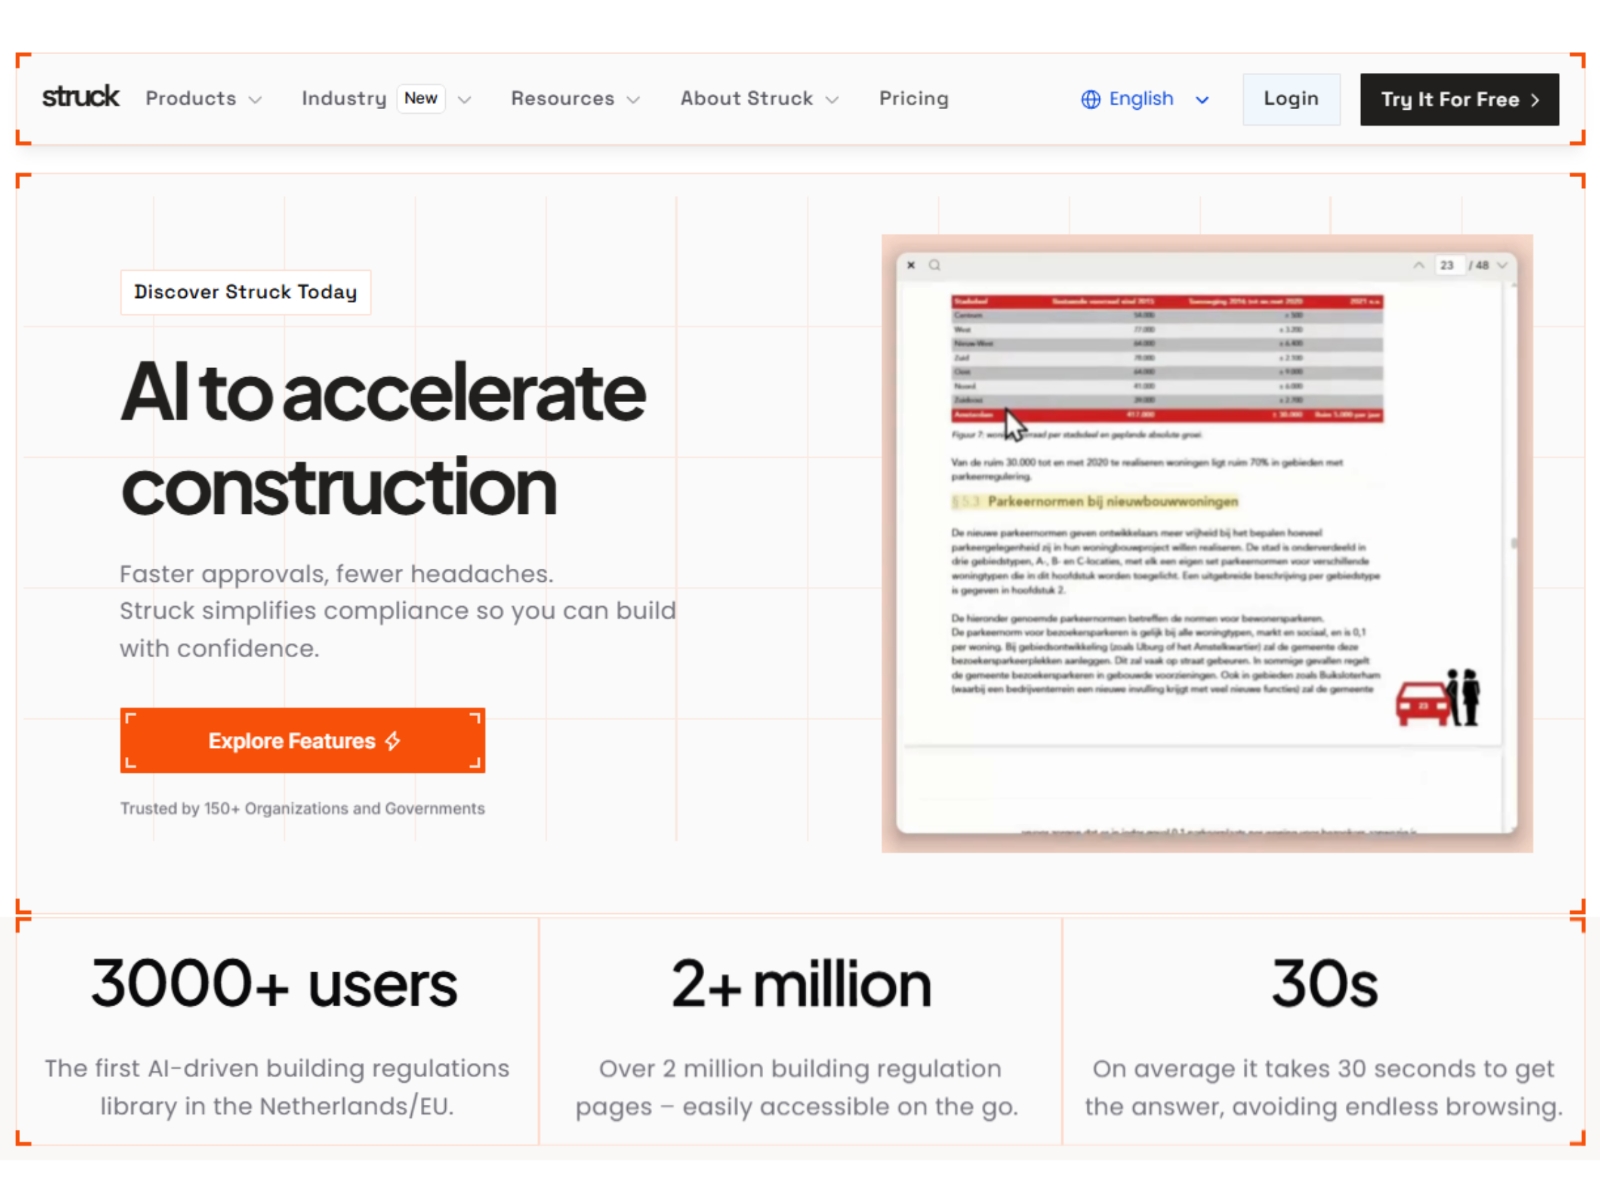Click the globe language icon
Image resolution: width=1600 pixels, height=1200 pixels.
[x=1091, y=99]
